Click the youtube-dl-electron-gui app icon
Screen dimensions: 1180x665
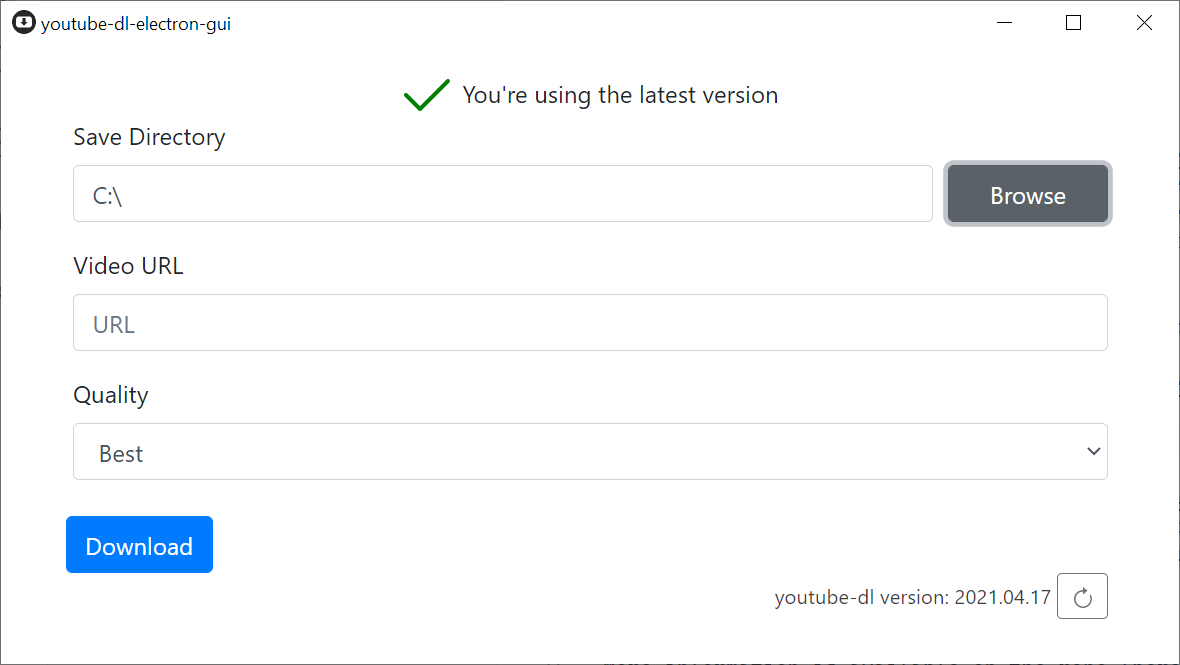click(x=23, y=21)
